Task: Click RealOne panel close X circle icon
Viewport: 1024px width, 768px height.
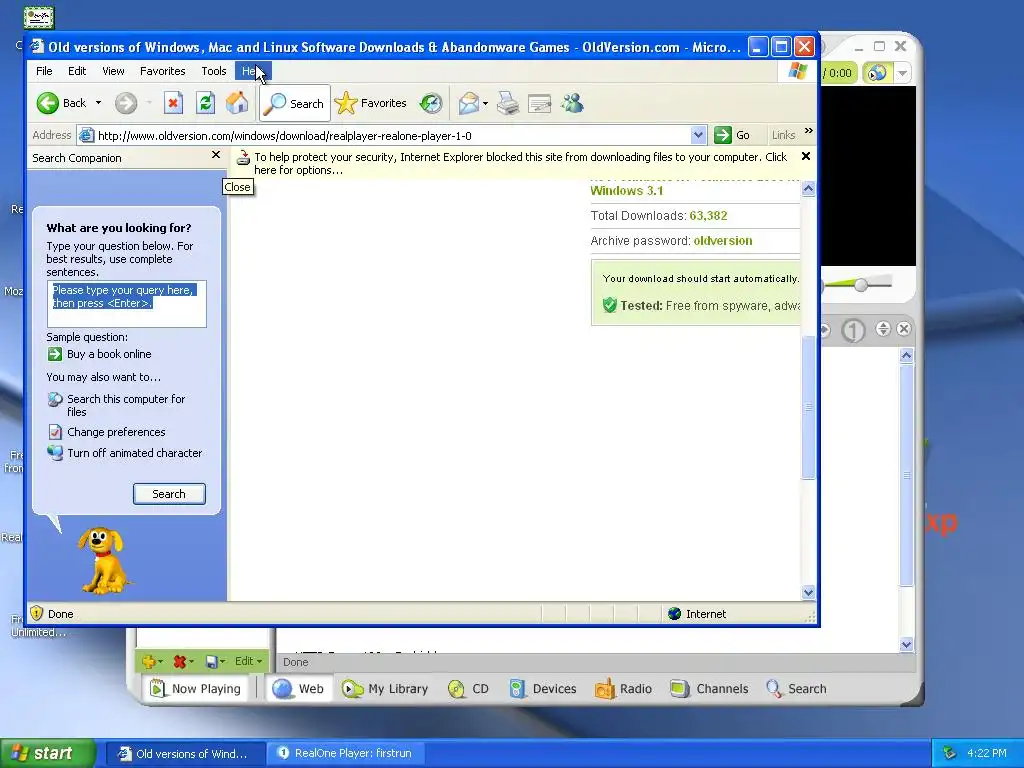Action: click(904, 328)
